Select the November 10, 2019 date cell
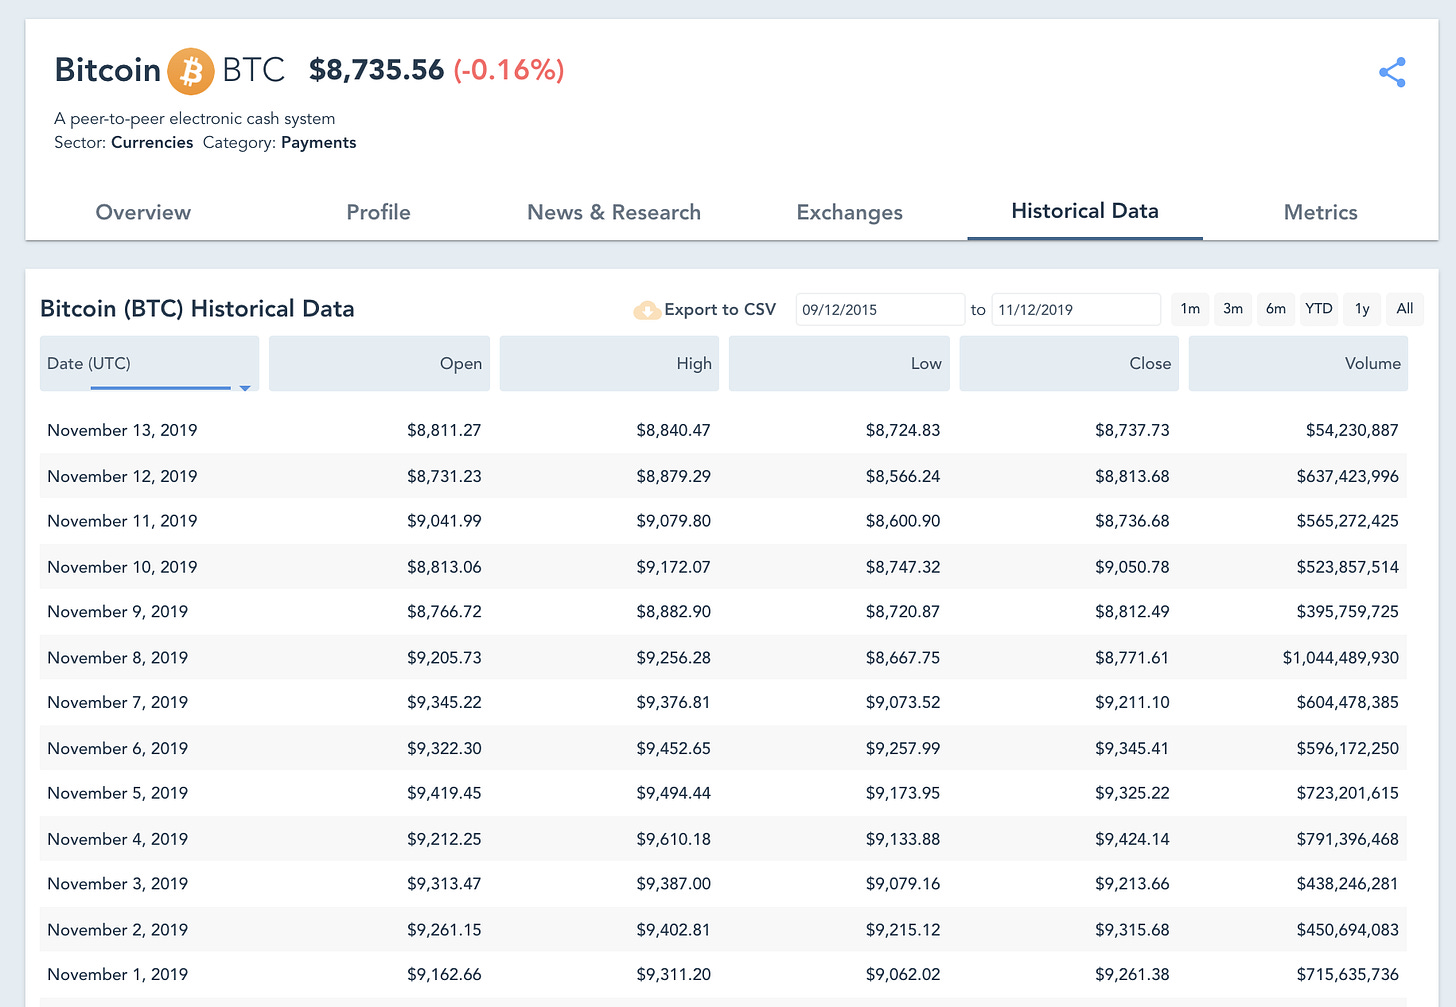 pos(122,567)
